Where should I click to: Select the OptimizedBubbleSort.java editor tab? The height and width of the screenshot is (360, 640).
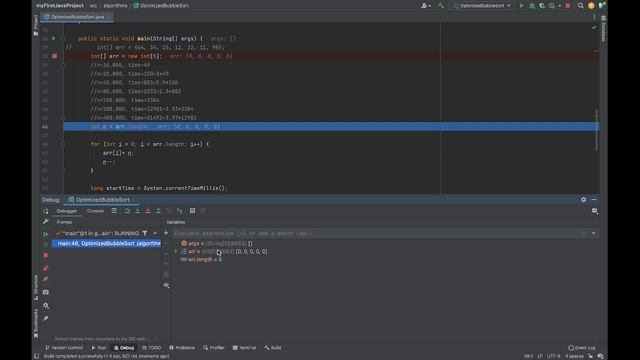point(78,17)
